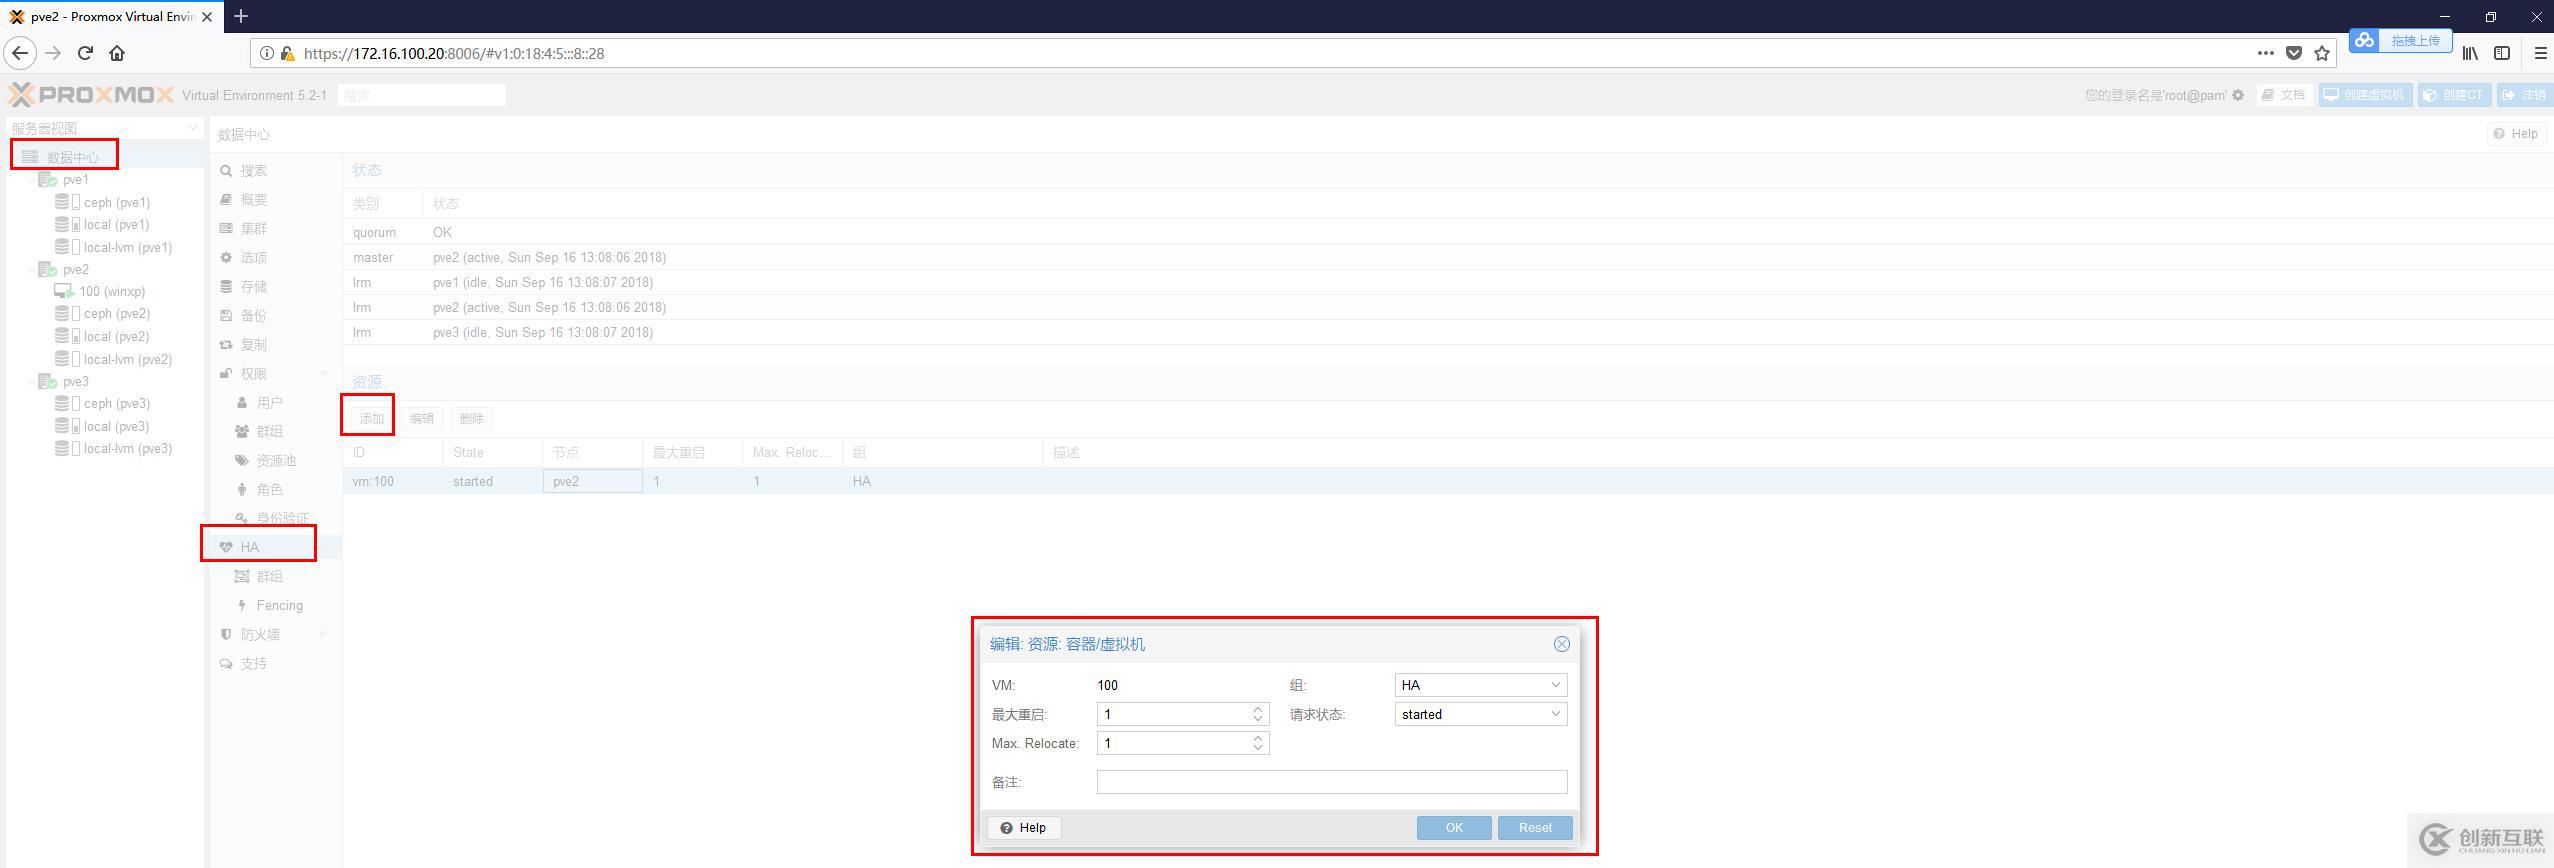This screenshot has height=868, width=2554.
Task: Expand the 服务器视图 view selector
Action: [192, 128]
